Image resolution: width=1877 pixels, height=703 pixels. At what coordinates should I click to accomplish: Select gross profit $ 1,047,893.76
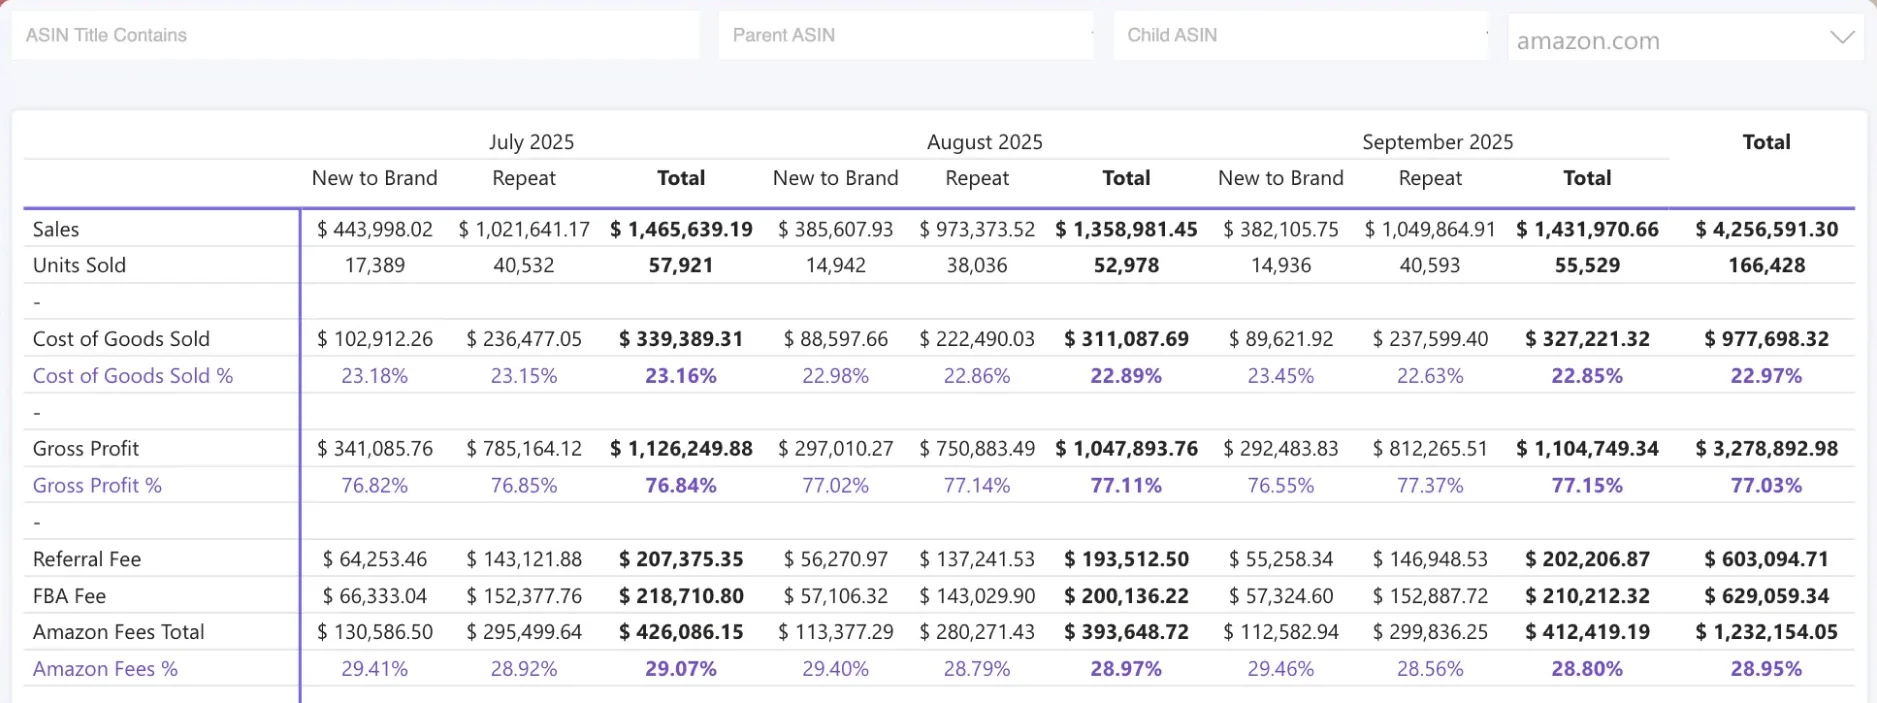pyautogui.click(x=1126, y=449)
